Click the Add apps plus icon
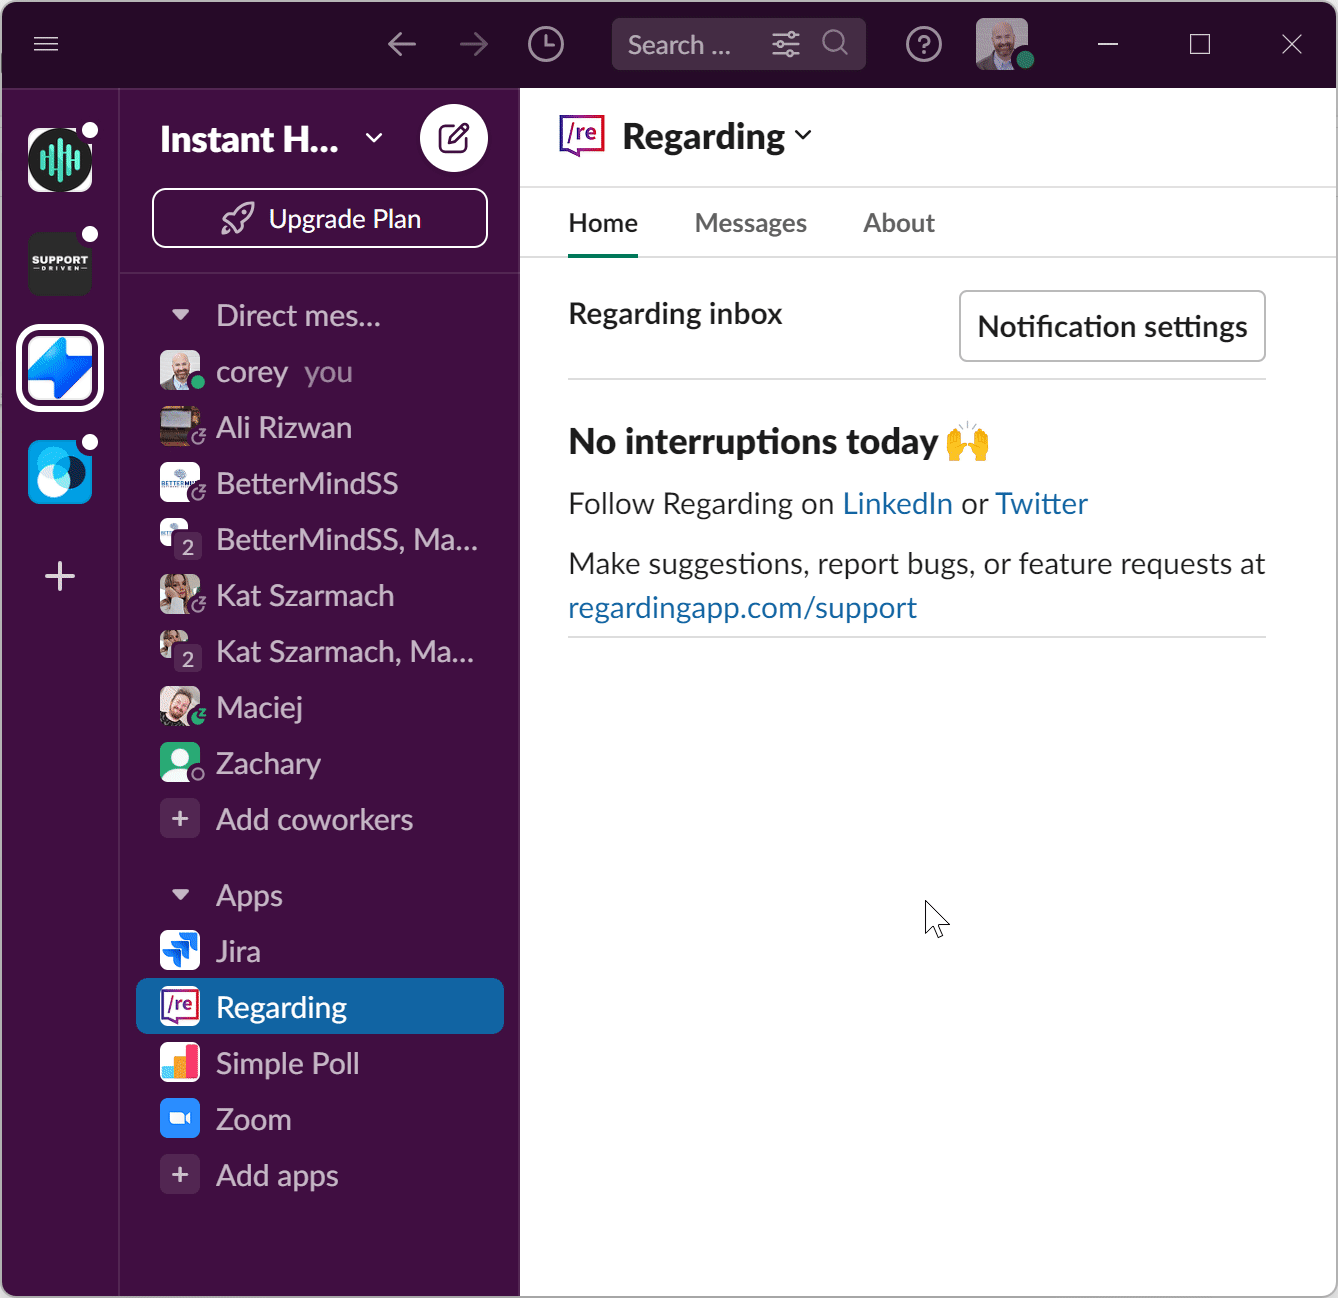Viewport: 1338px width, 1298px height. pyautogui.click(x=180, y=1175)
